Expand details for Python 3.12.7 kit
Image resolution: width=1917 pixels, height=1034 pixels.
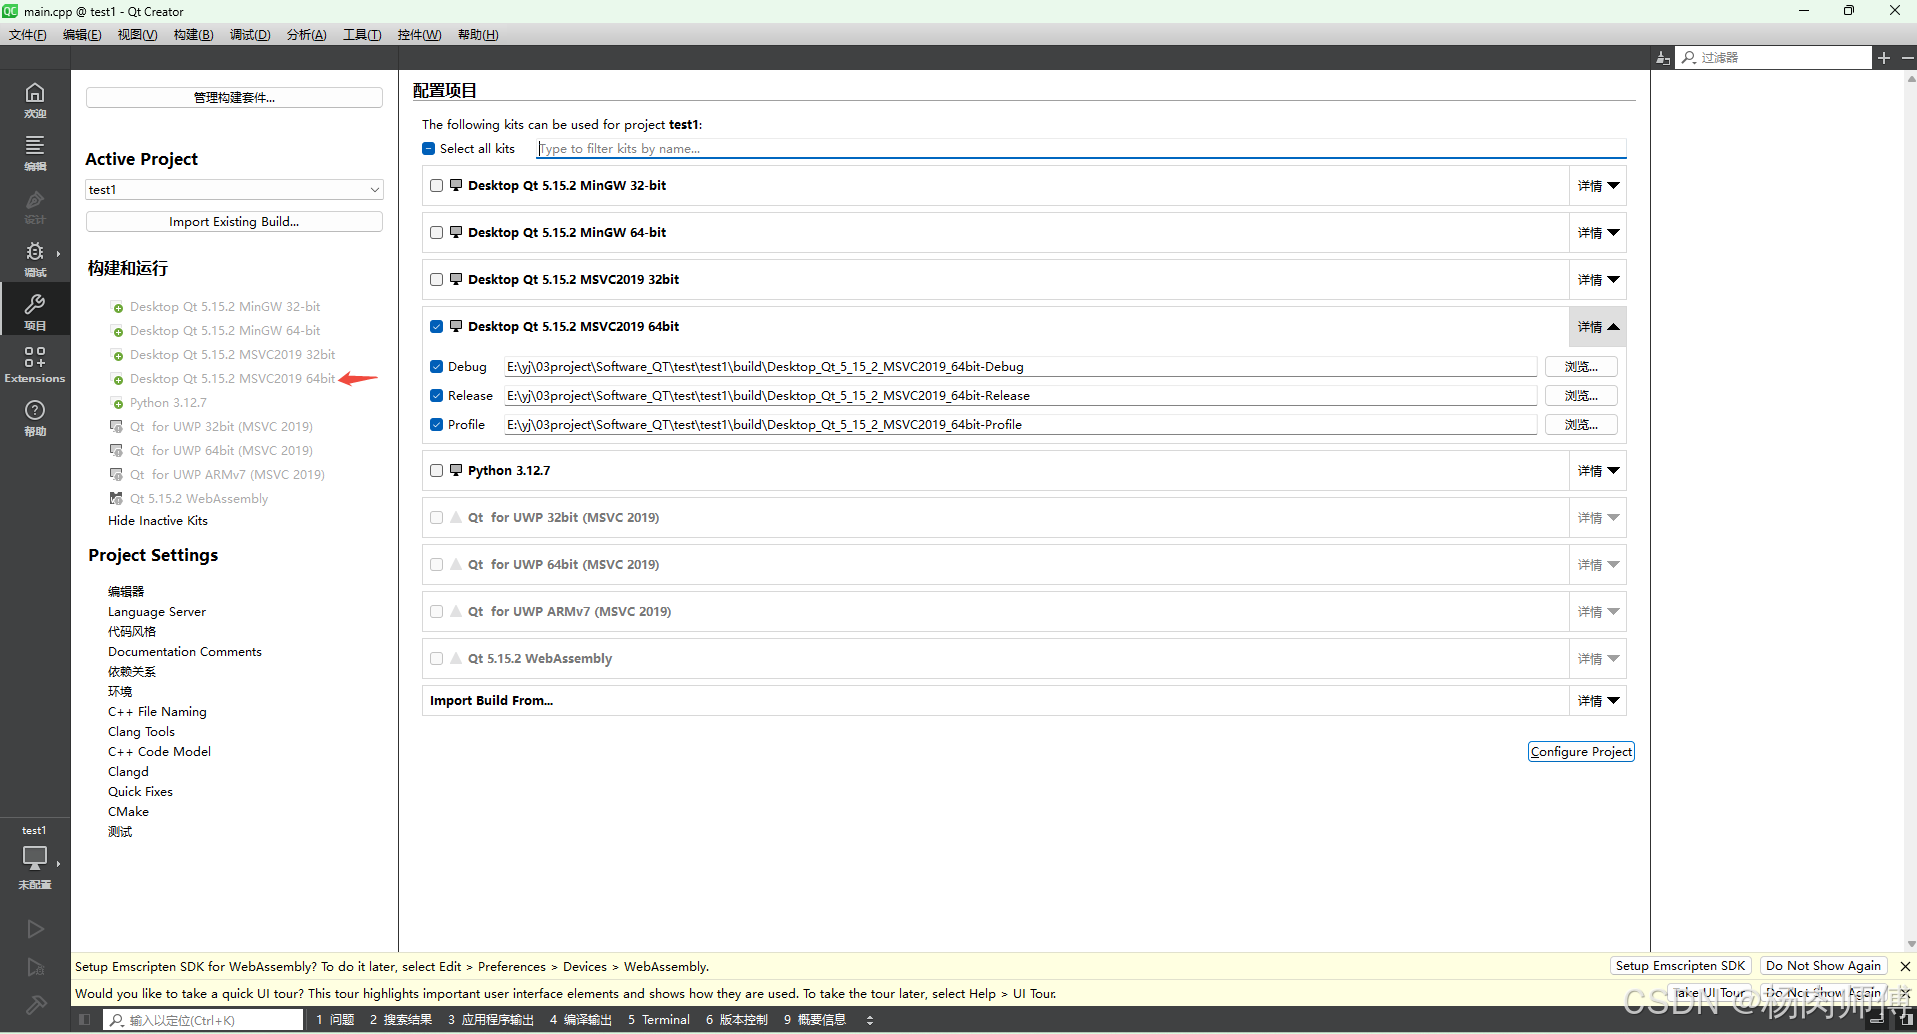(x=1598, y=470)
